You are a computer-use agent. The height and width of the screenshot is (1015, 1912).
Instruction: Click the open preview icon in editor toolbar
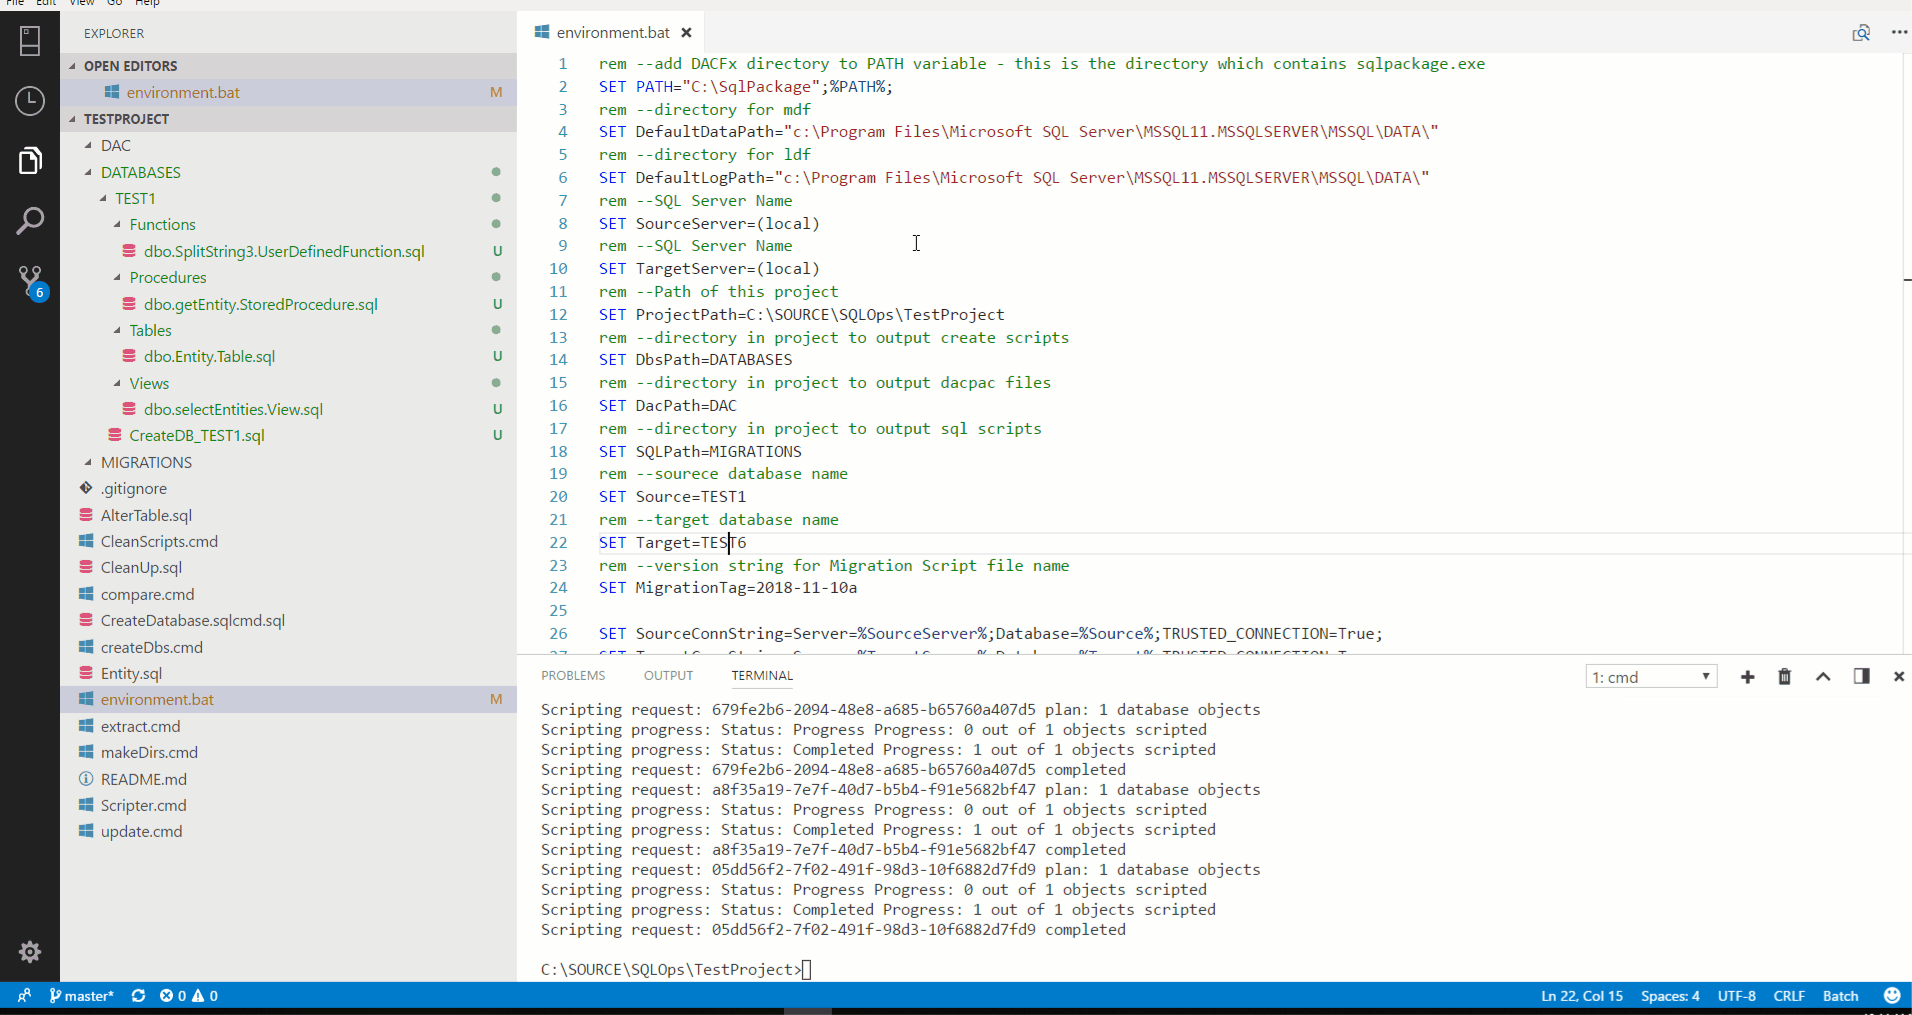[1861, 33]
